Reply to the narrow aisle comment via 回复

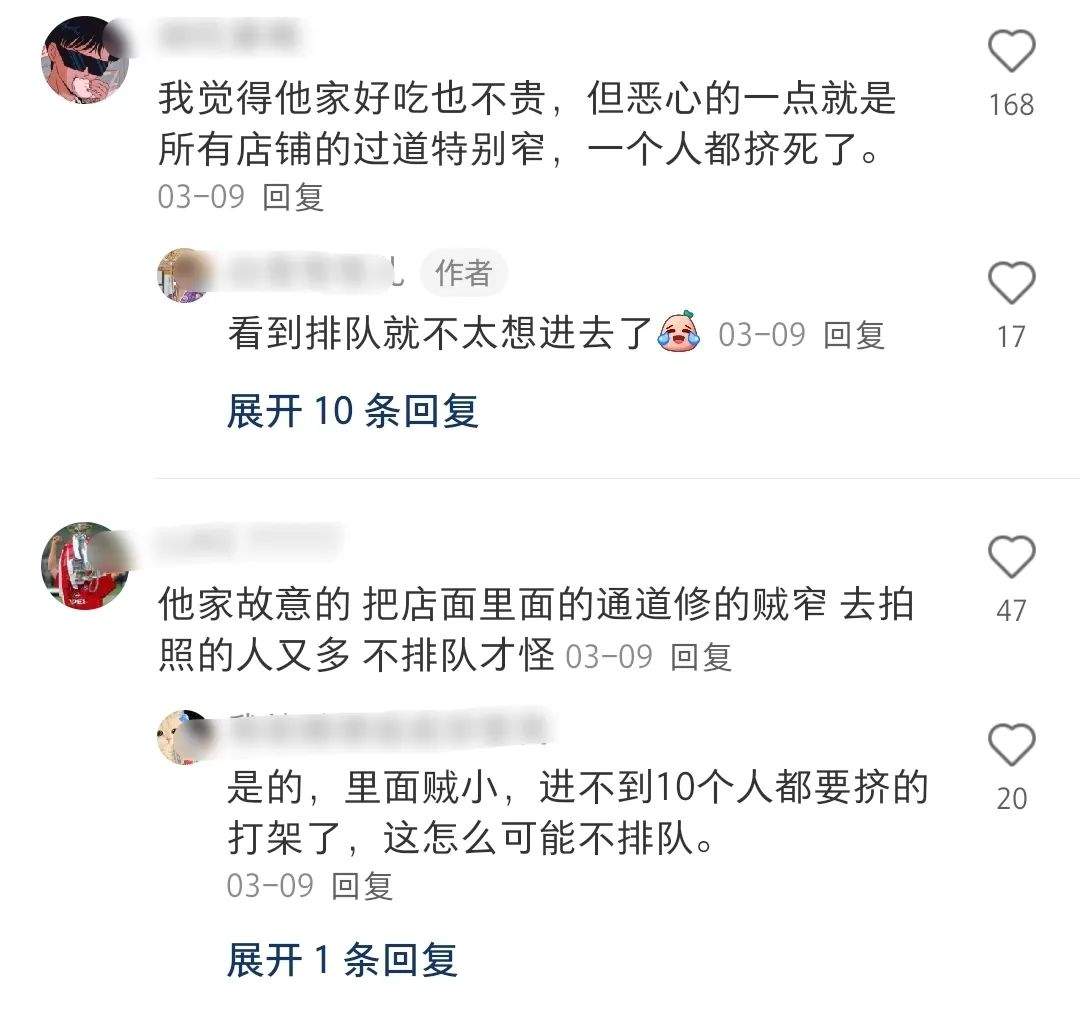tap(293, 197)
